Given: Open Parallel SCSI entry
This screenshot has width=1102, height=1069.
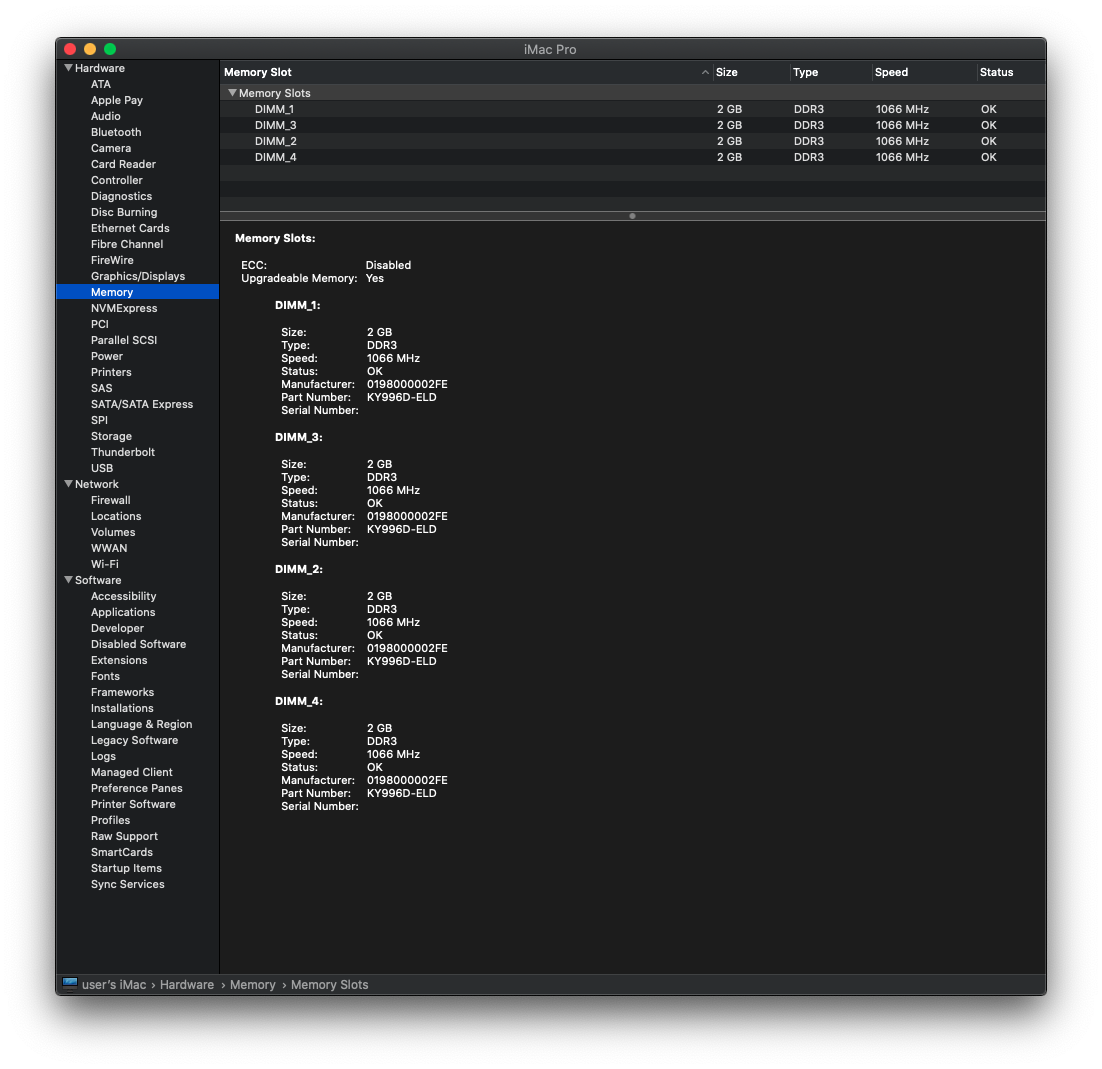Looking at the screenshot, I should 124,340.
